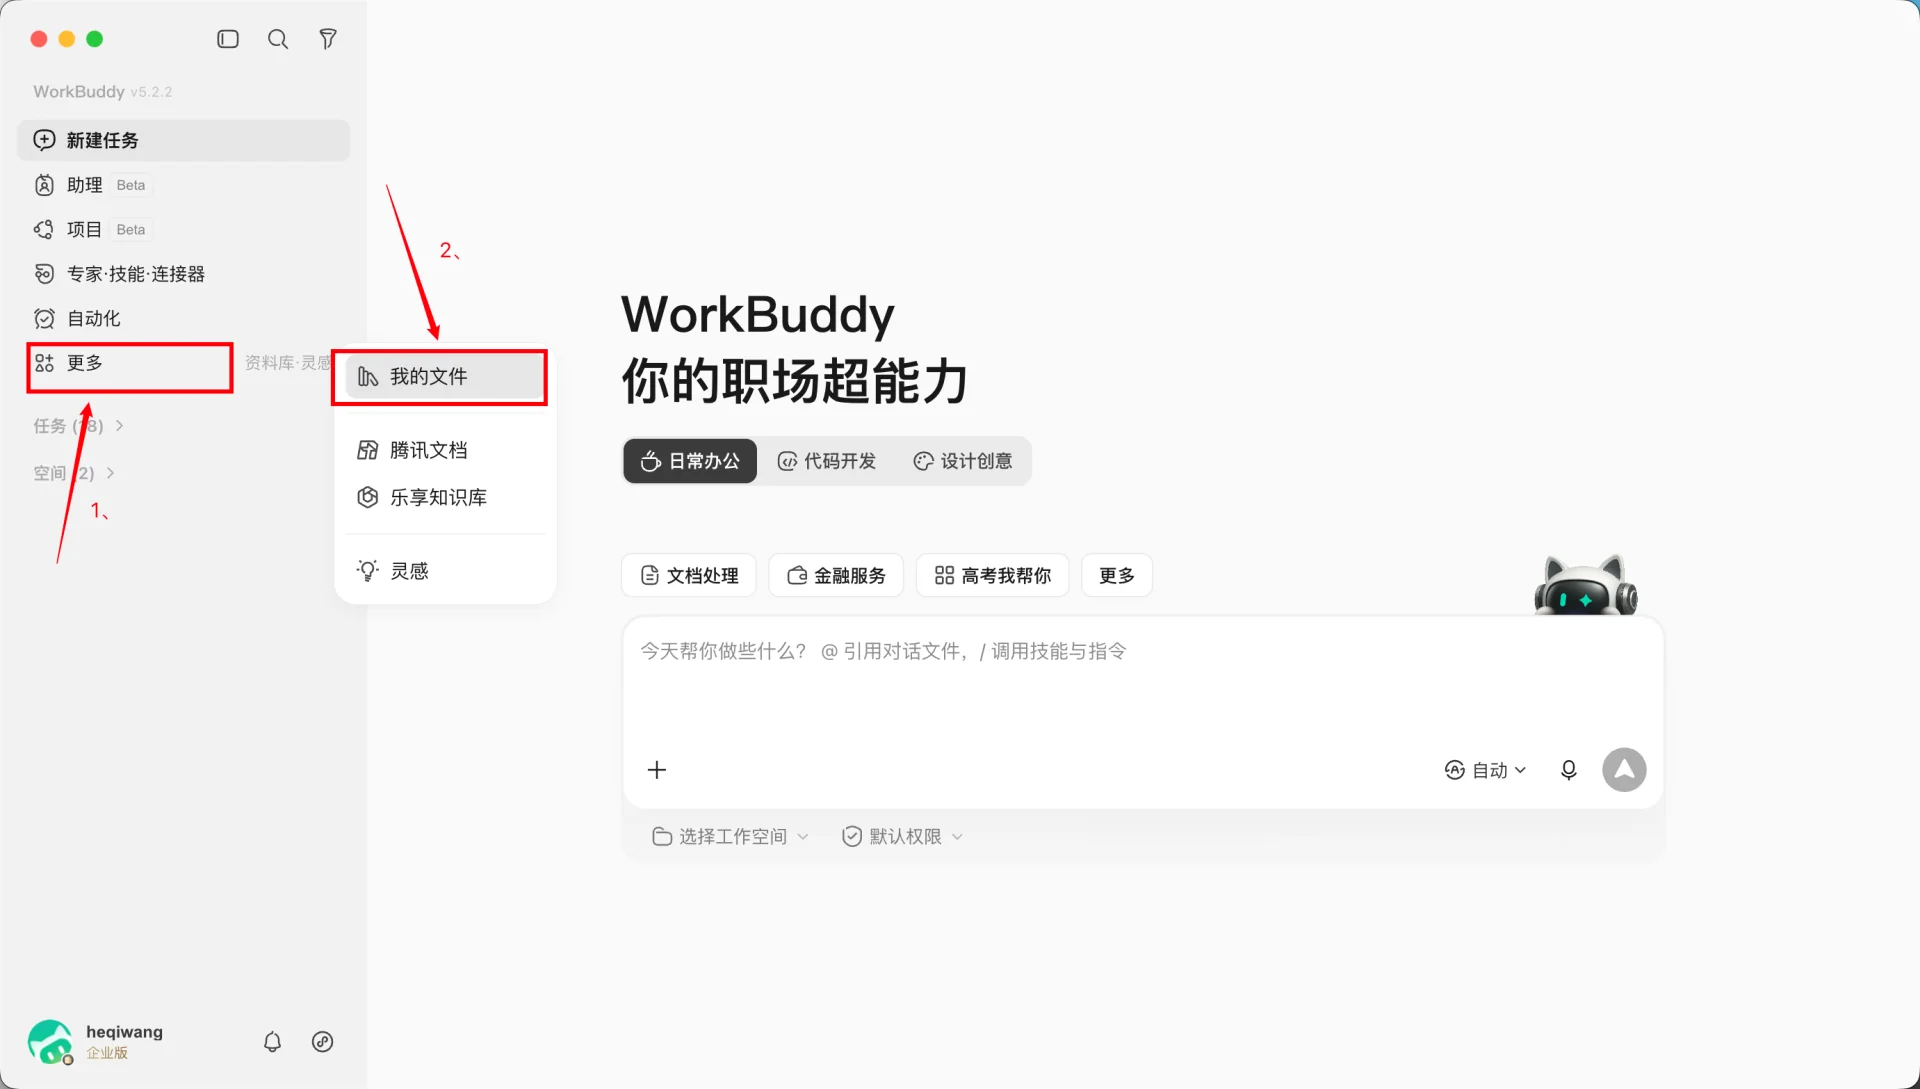Choose the 高考我帮你 shortcut
This screenshot has width=1920, height=1089.
pos(993,575)
